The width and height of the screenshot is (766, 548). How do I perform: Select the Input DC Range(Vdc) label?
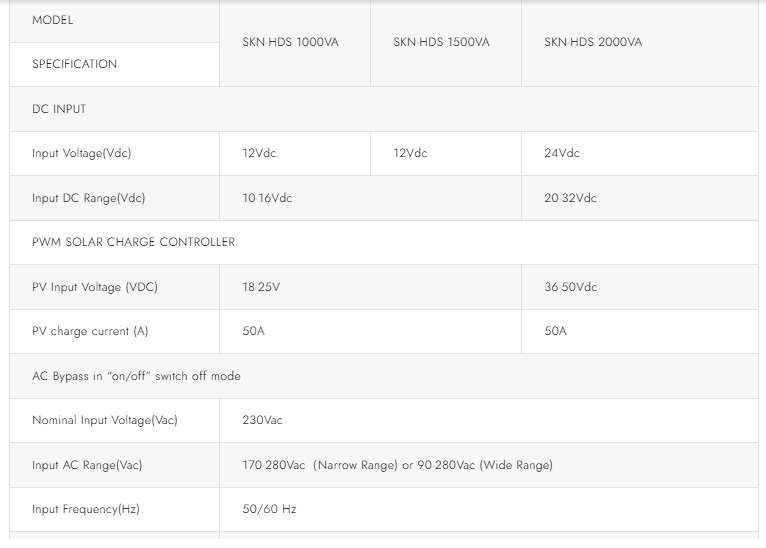88,198
